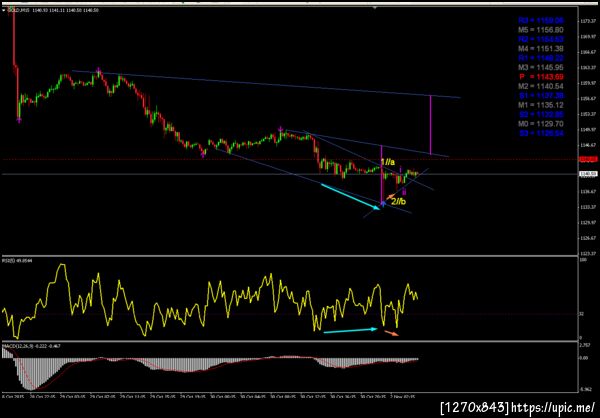Open the upic.me watermark link
This screenshot has height=418, width=600.
(553, 407)
